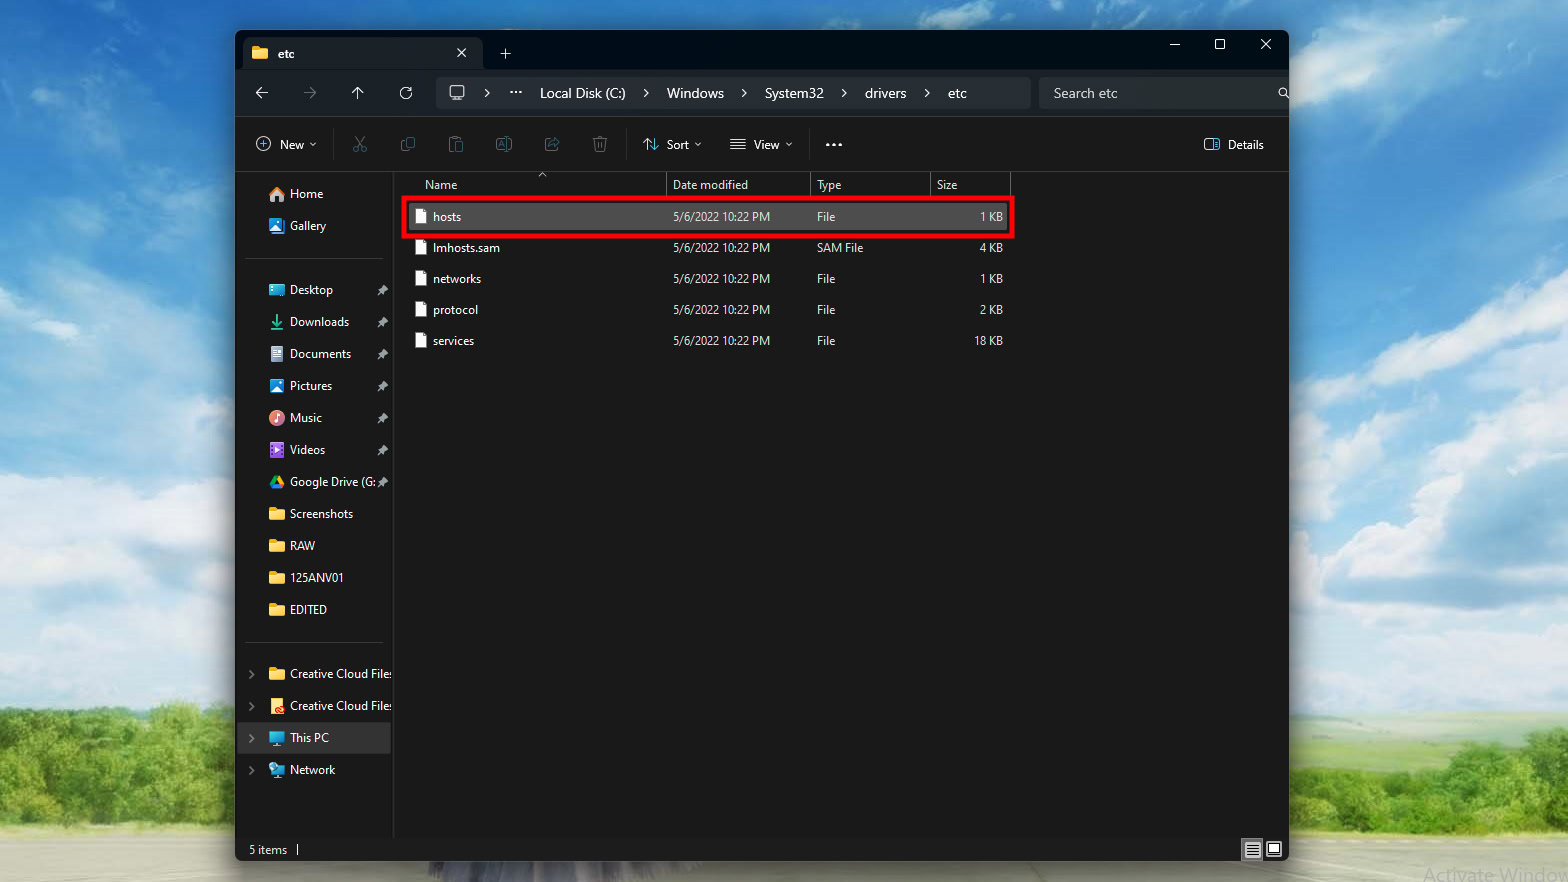Open the New item button
This screenshot has width=1568, height=882.
tap(286, 144)
